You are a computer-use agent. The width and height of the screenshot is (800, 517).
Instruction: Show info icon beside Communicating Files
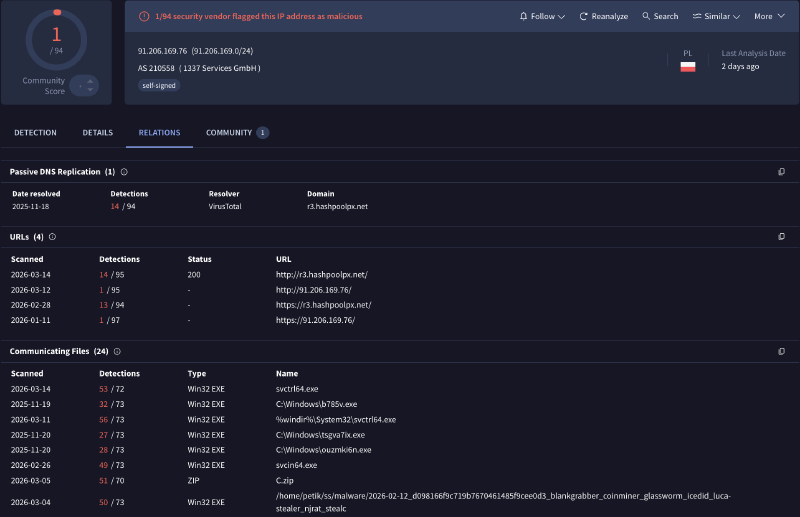click(x=117, y=352)
